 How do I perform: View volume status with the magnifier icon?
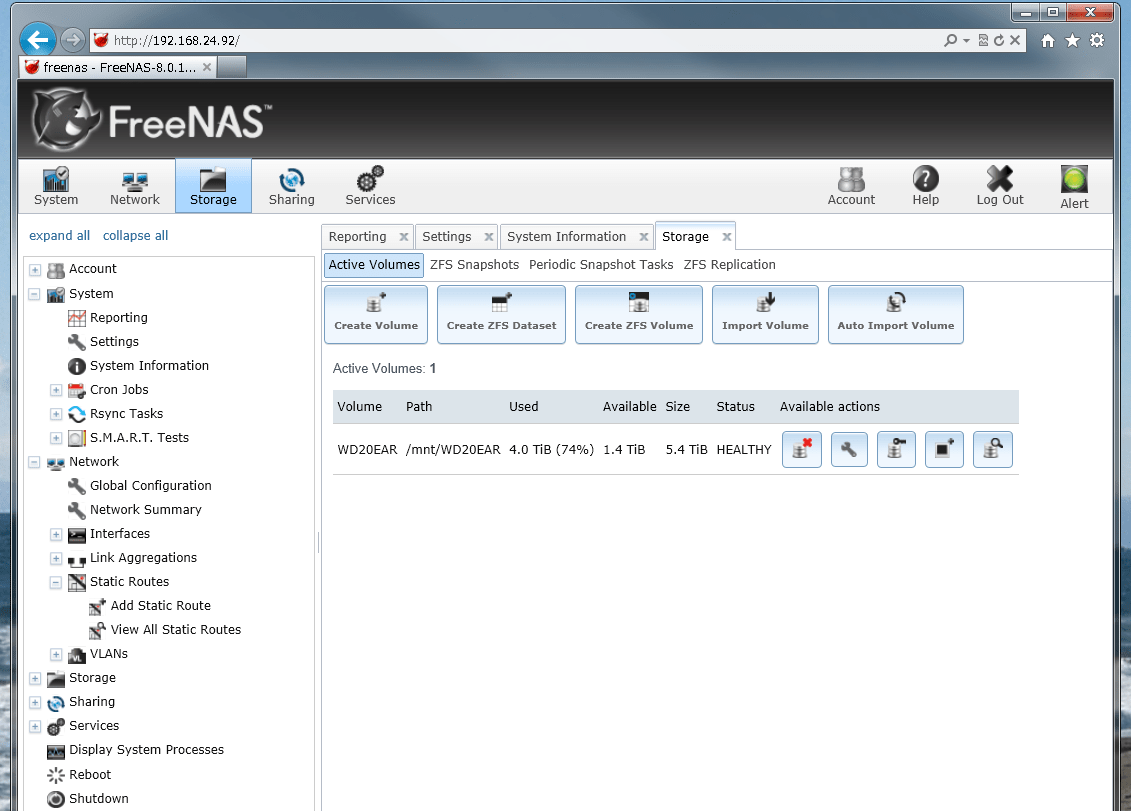993,449
